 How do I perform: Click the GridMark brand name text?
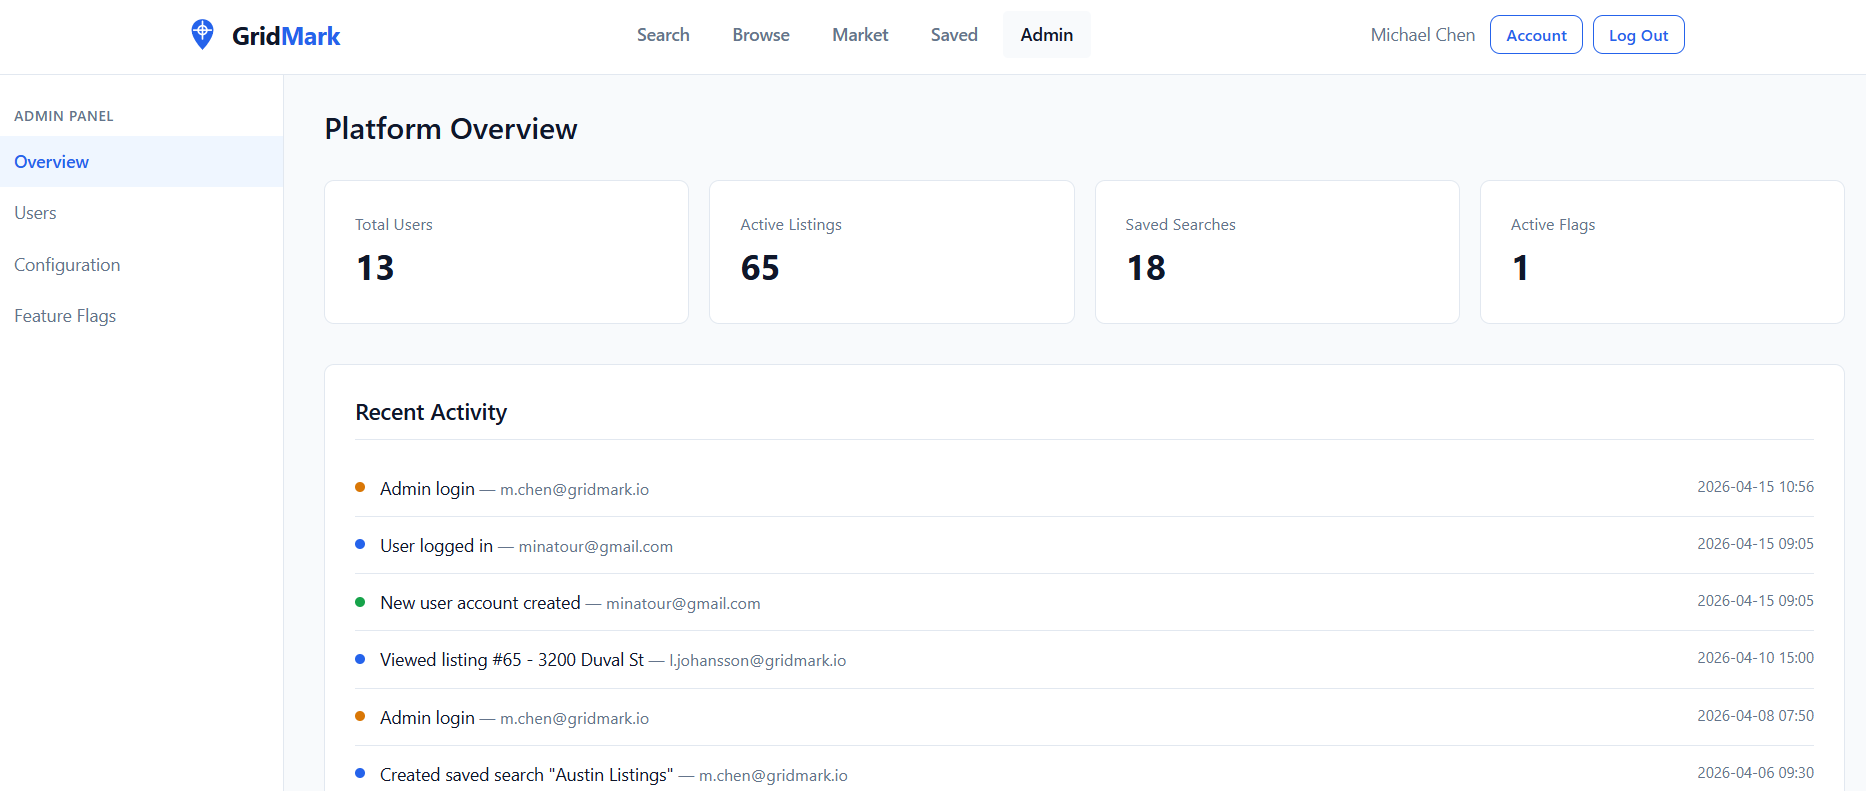pyautogui.click(x=286, y=36)
